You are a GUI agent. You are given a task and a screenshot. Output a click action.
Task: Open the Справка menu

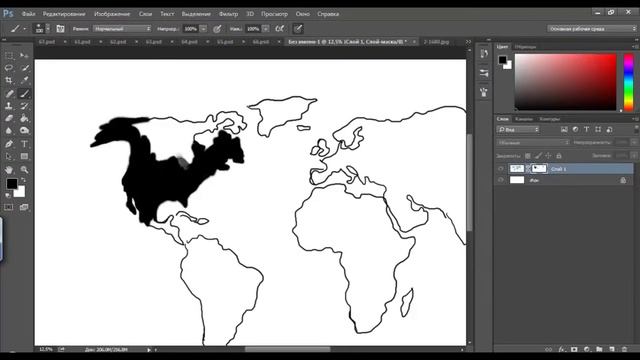click(x=328, y=14)
